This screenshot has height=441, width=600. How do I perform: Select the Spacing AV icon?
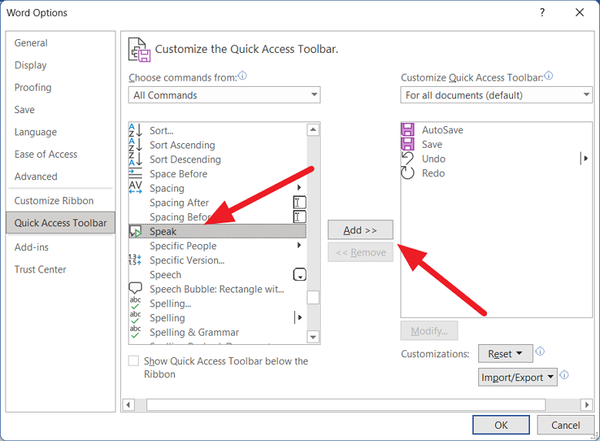pyautogui.click(x=135, y=188)
